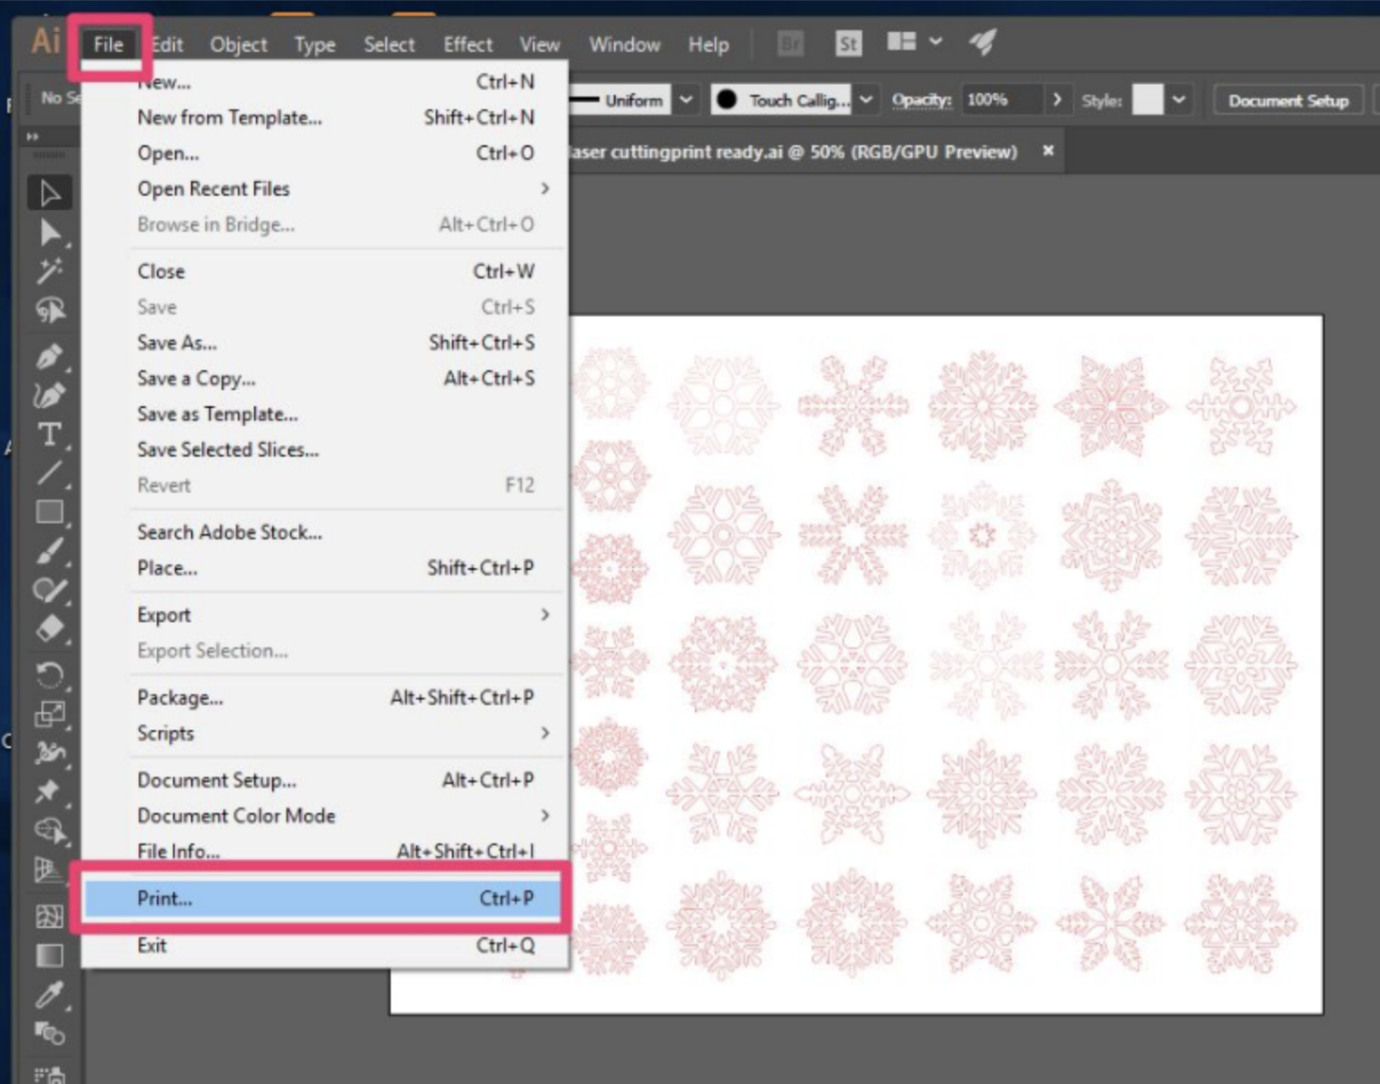Open the Window menu

point(623,44)
